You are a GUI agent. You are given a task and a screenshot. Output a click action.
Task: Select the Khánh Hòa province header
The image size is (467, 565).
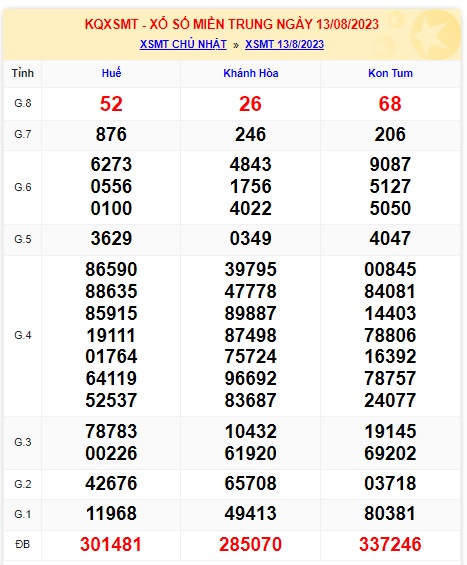tap(251, 73)
